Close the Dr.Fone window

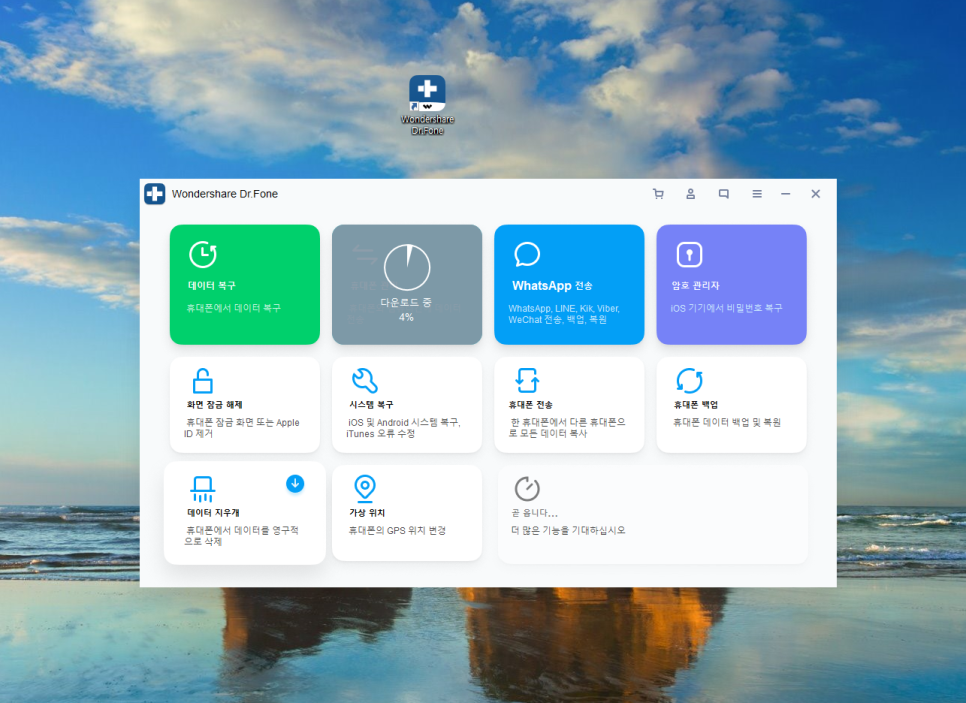[x=816, y=194]
